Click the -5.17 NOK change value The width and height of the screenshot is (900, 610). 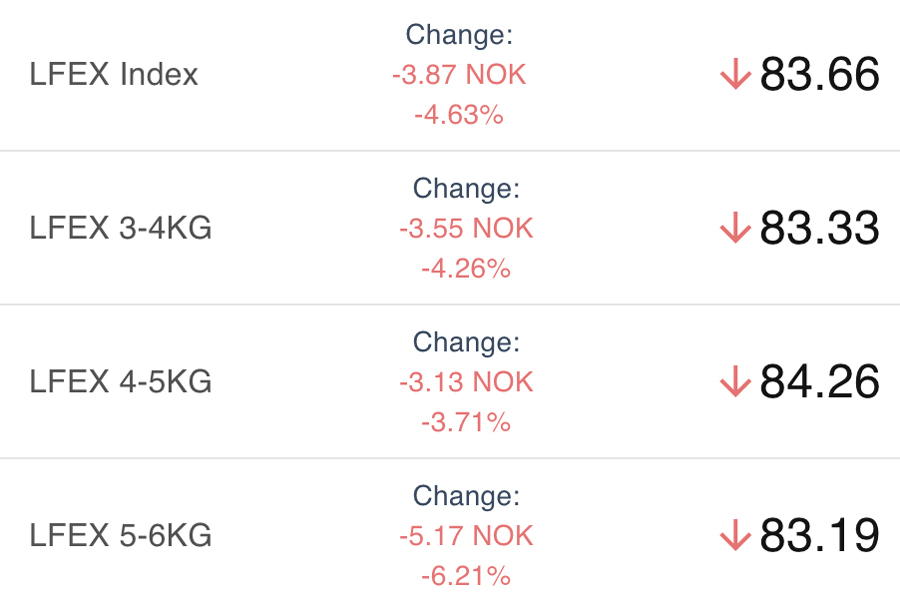466,536
